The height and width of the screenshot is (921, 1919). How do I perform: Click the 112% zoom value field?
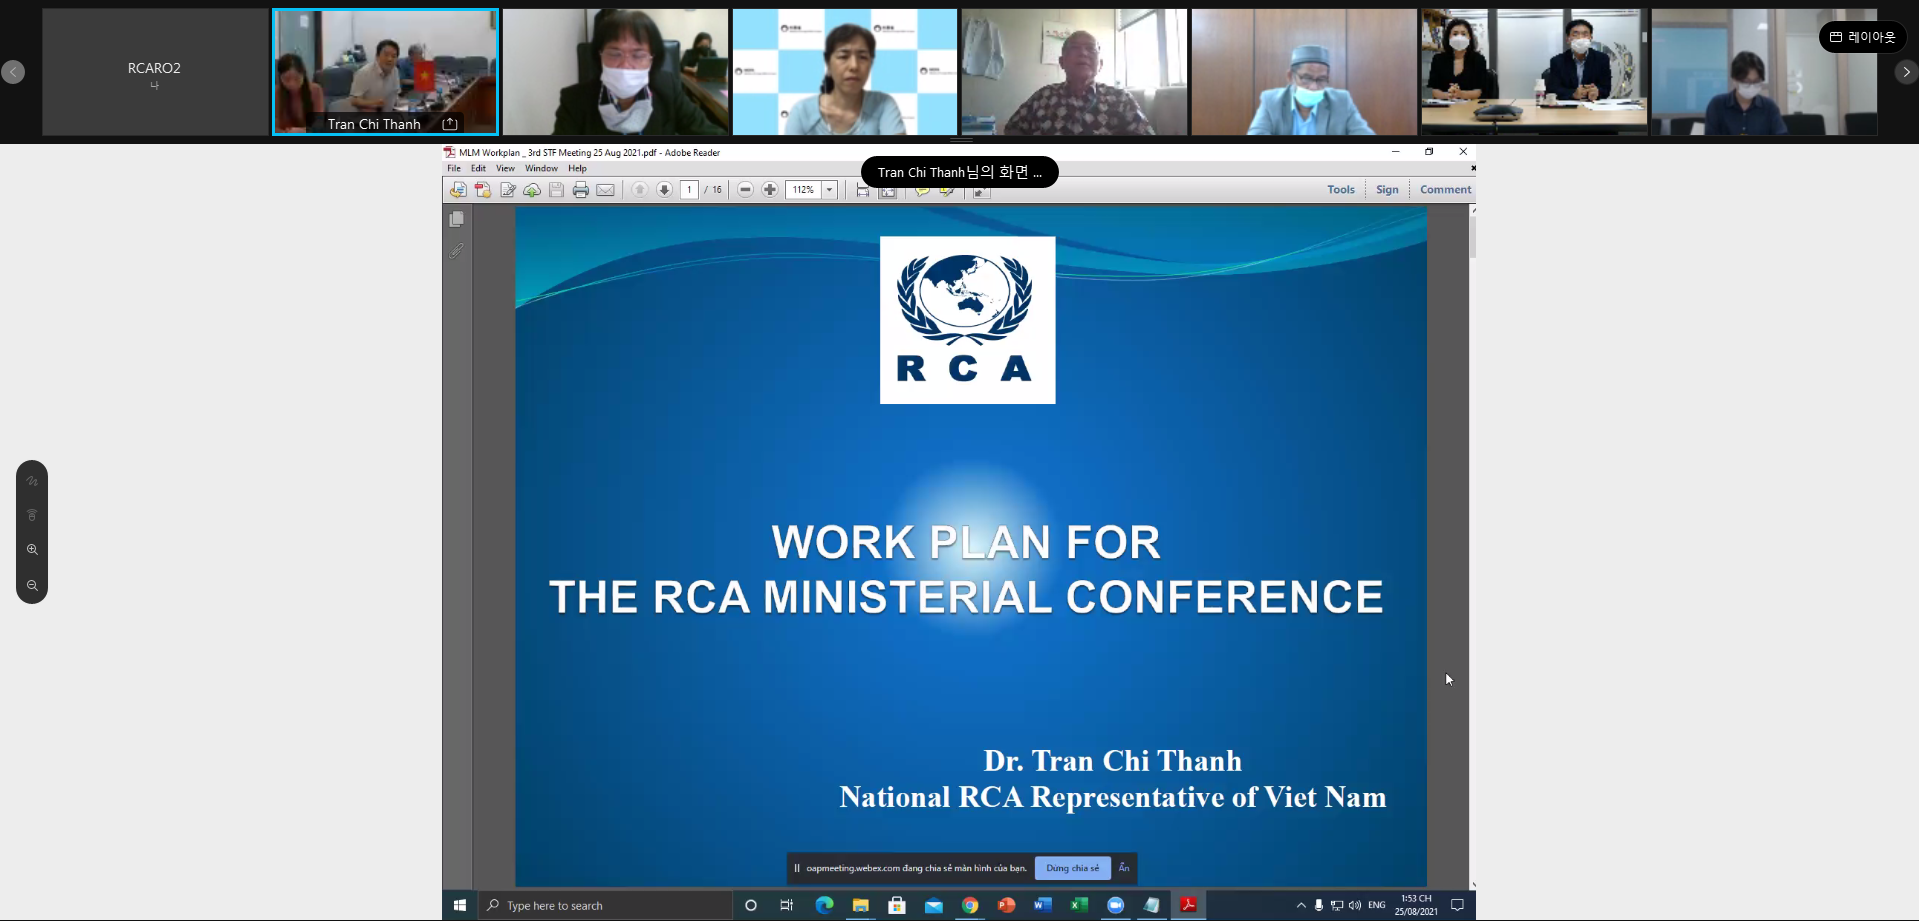click(x=803, y=190)
